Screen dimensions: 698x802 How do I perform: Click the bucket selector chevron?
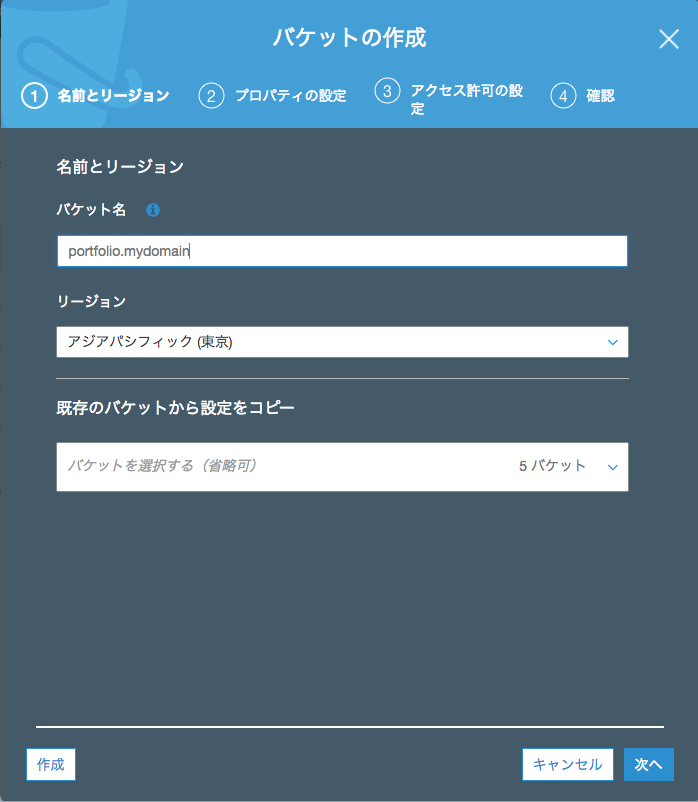tap(613, 467)
